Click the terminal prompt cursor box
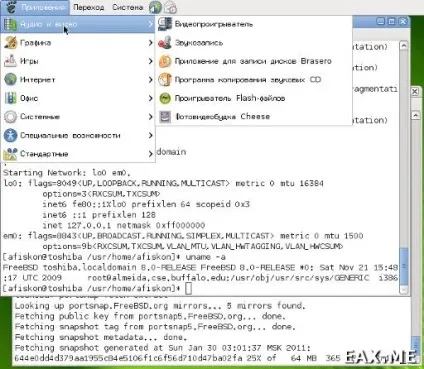Viewport: 424px width, 369px height. click(188, 288)
